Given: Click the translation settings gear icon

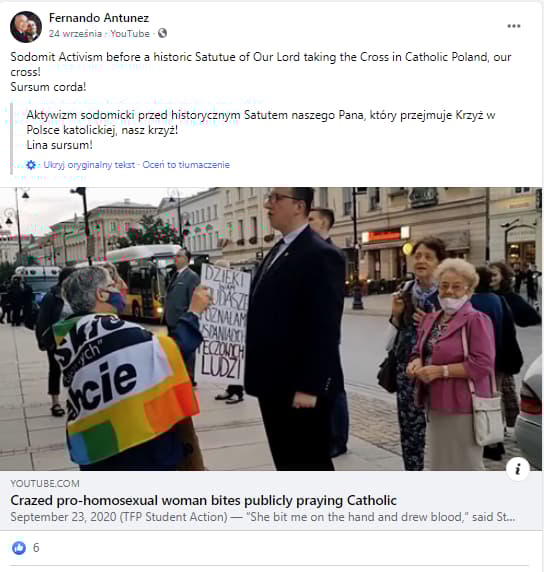Looking at the screenshot, I should pos(31,165).
